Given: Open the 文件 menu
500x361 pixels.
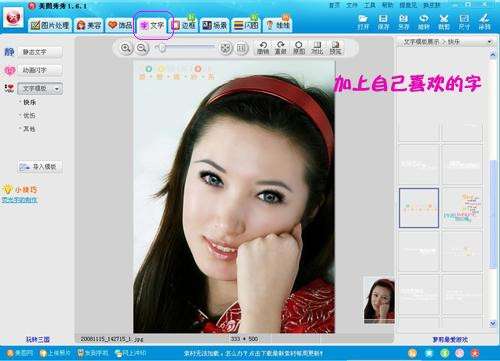Looking at the screenshot, I should pyautogui.click(x=351, y=5).
